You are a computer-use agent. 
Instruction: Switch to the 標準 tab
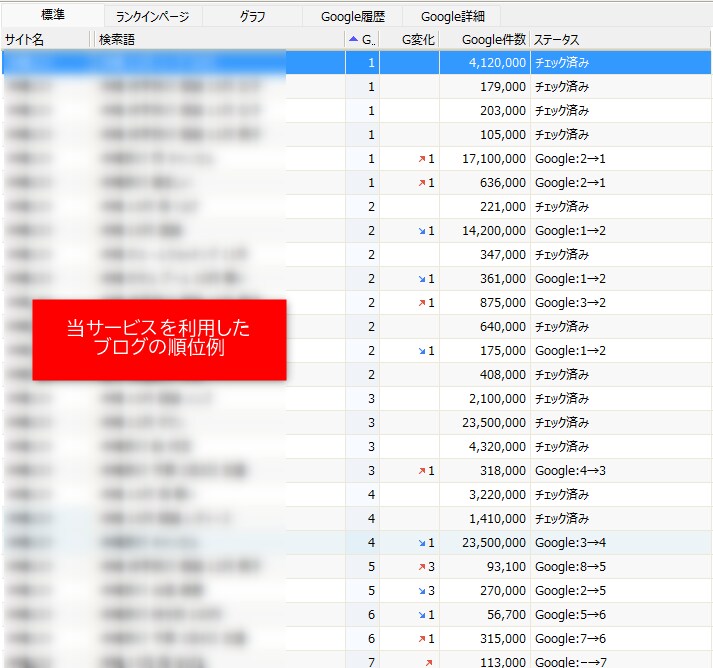pos(53,15)
